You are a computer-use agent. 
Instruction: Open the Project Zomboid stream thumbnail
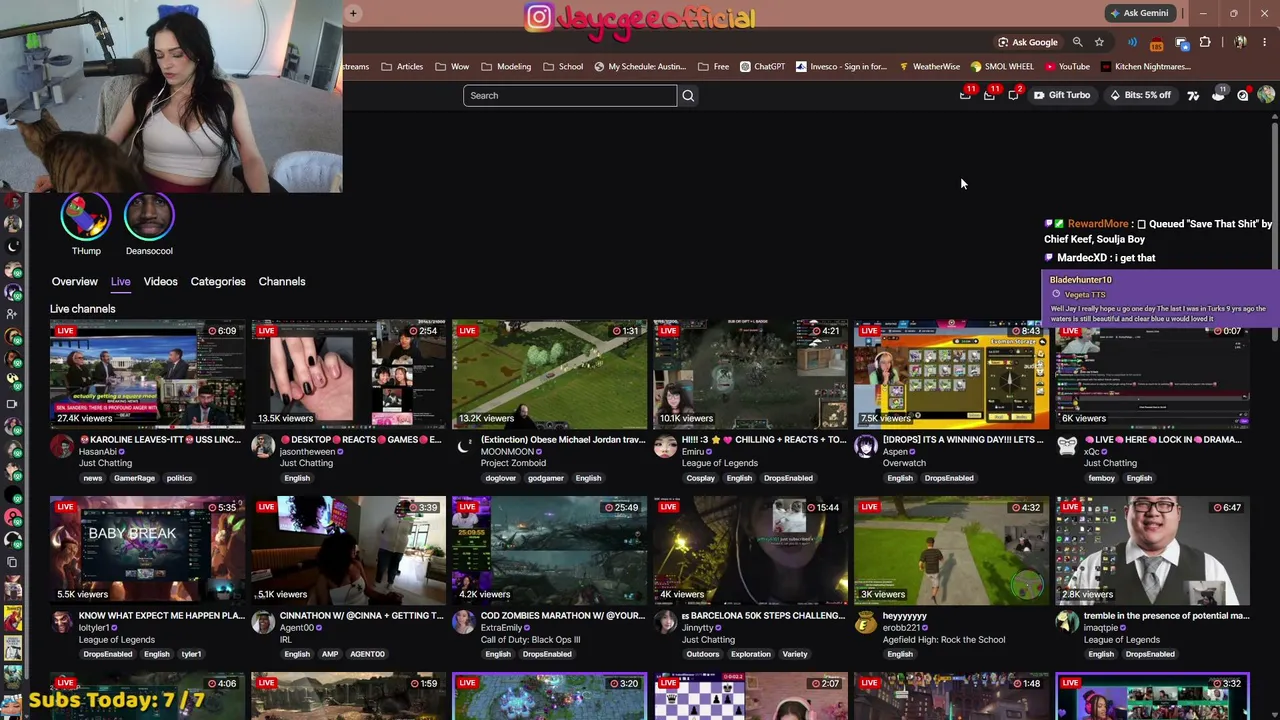pyautogui.click(x=549, y=374)
